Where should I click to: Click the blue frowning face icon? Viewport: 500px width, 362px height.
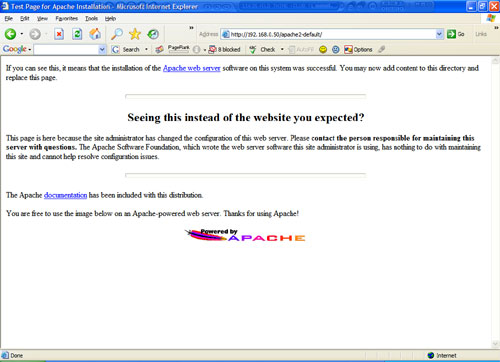click(x=335, y=50)
